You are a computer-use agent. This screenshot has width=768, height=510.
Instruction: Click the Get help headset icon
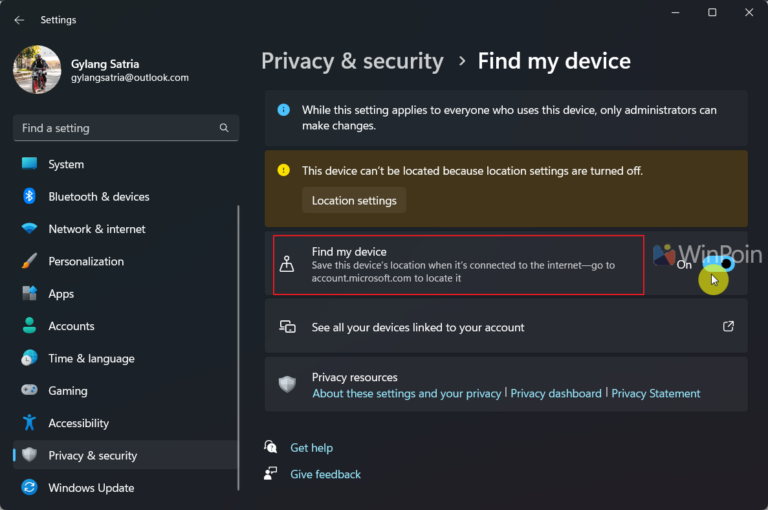pos(270,447)
